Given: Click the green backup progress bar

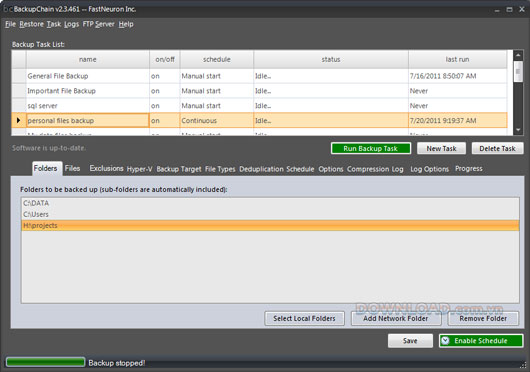Looking at the screenshot, I should (45, 362).
